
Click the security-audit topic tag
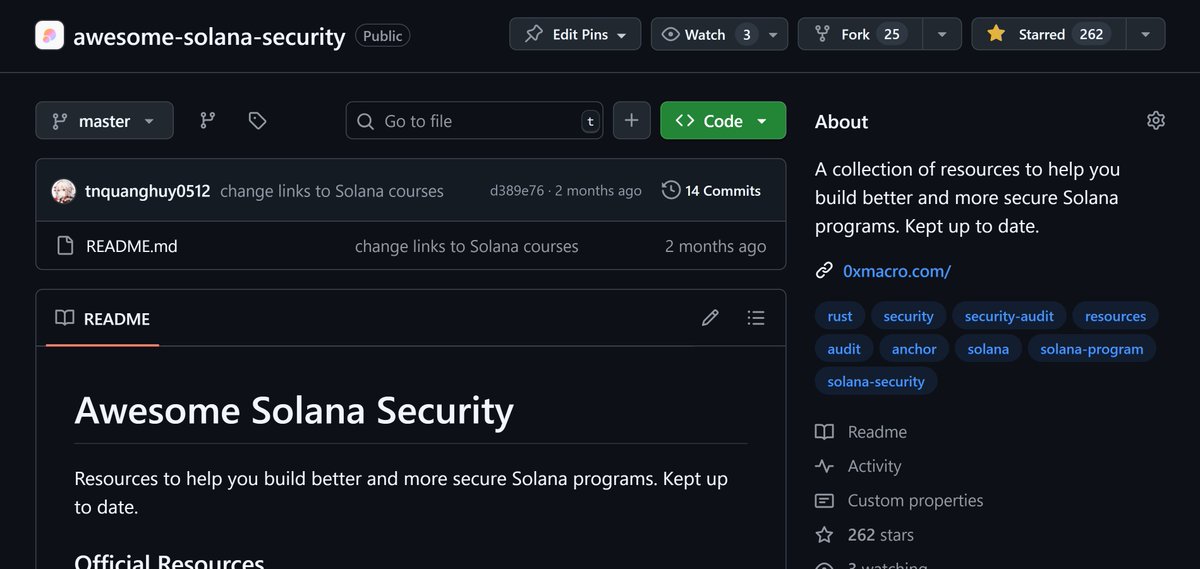click(1009, 316)
